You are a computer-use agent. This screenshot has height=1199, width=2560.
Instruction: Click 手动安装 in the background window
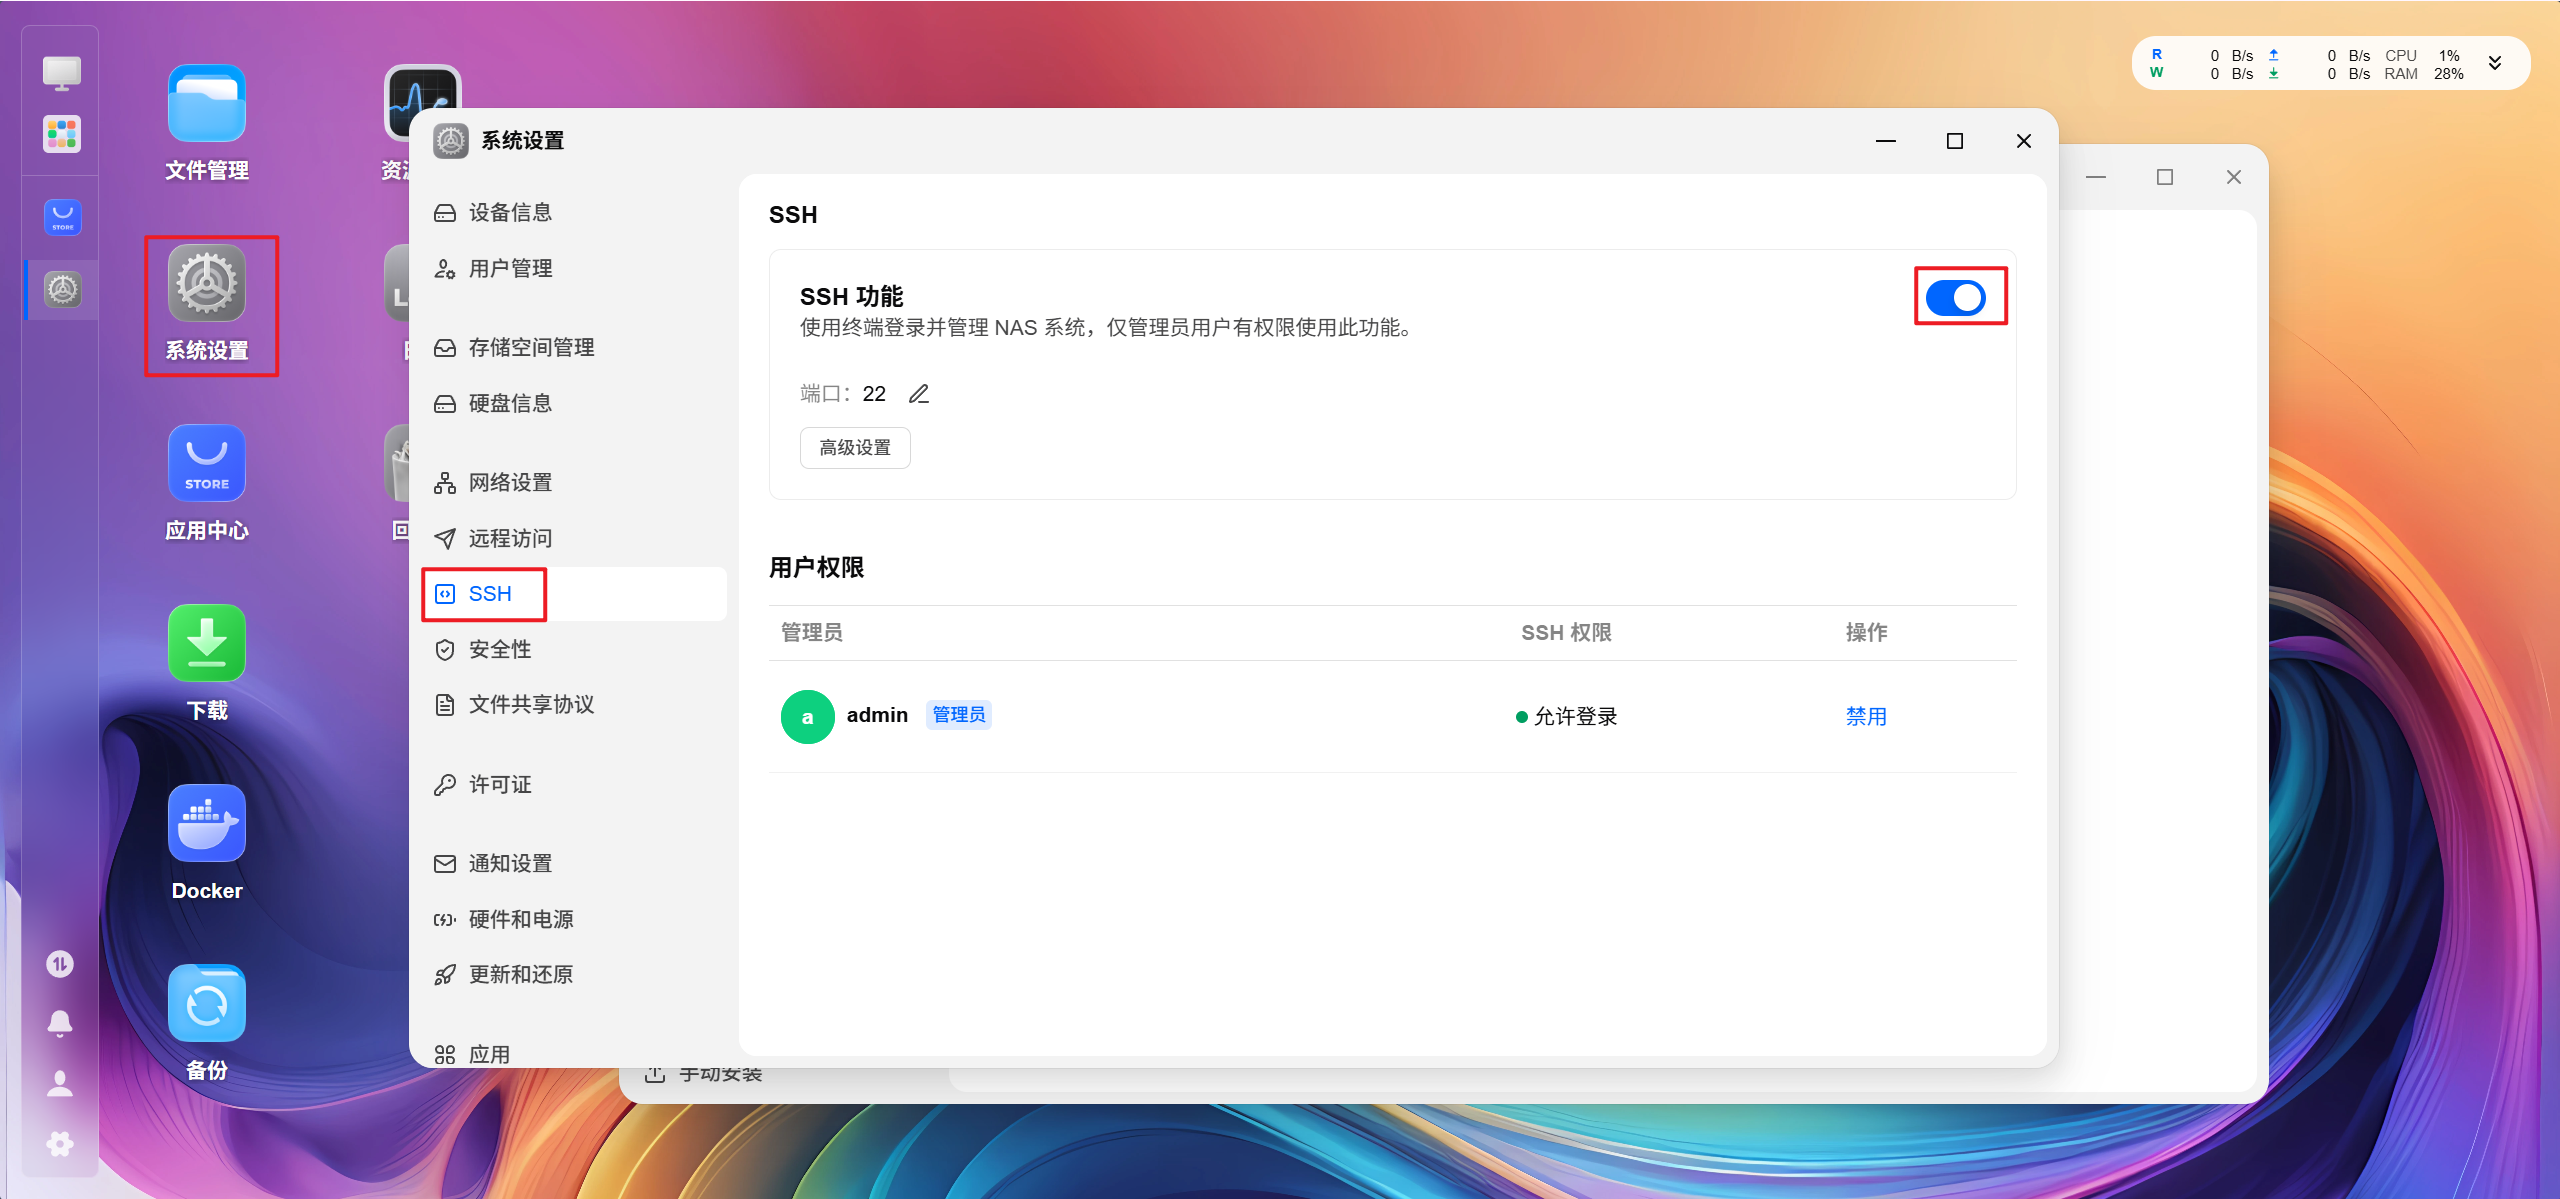click(720, 1075)
